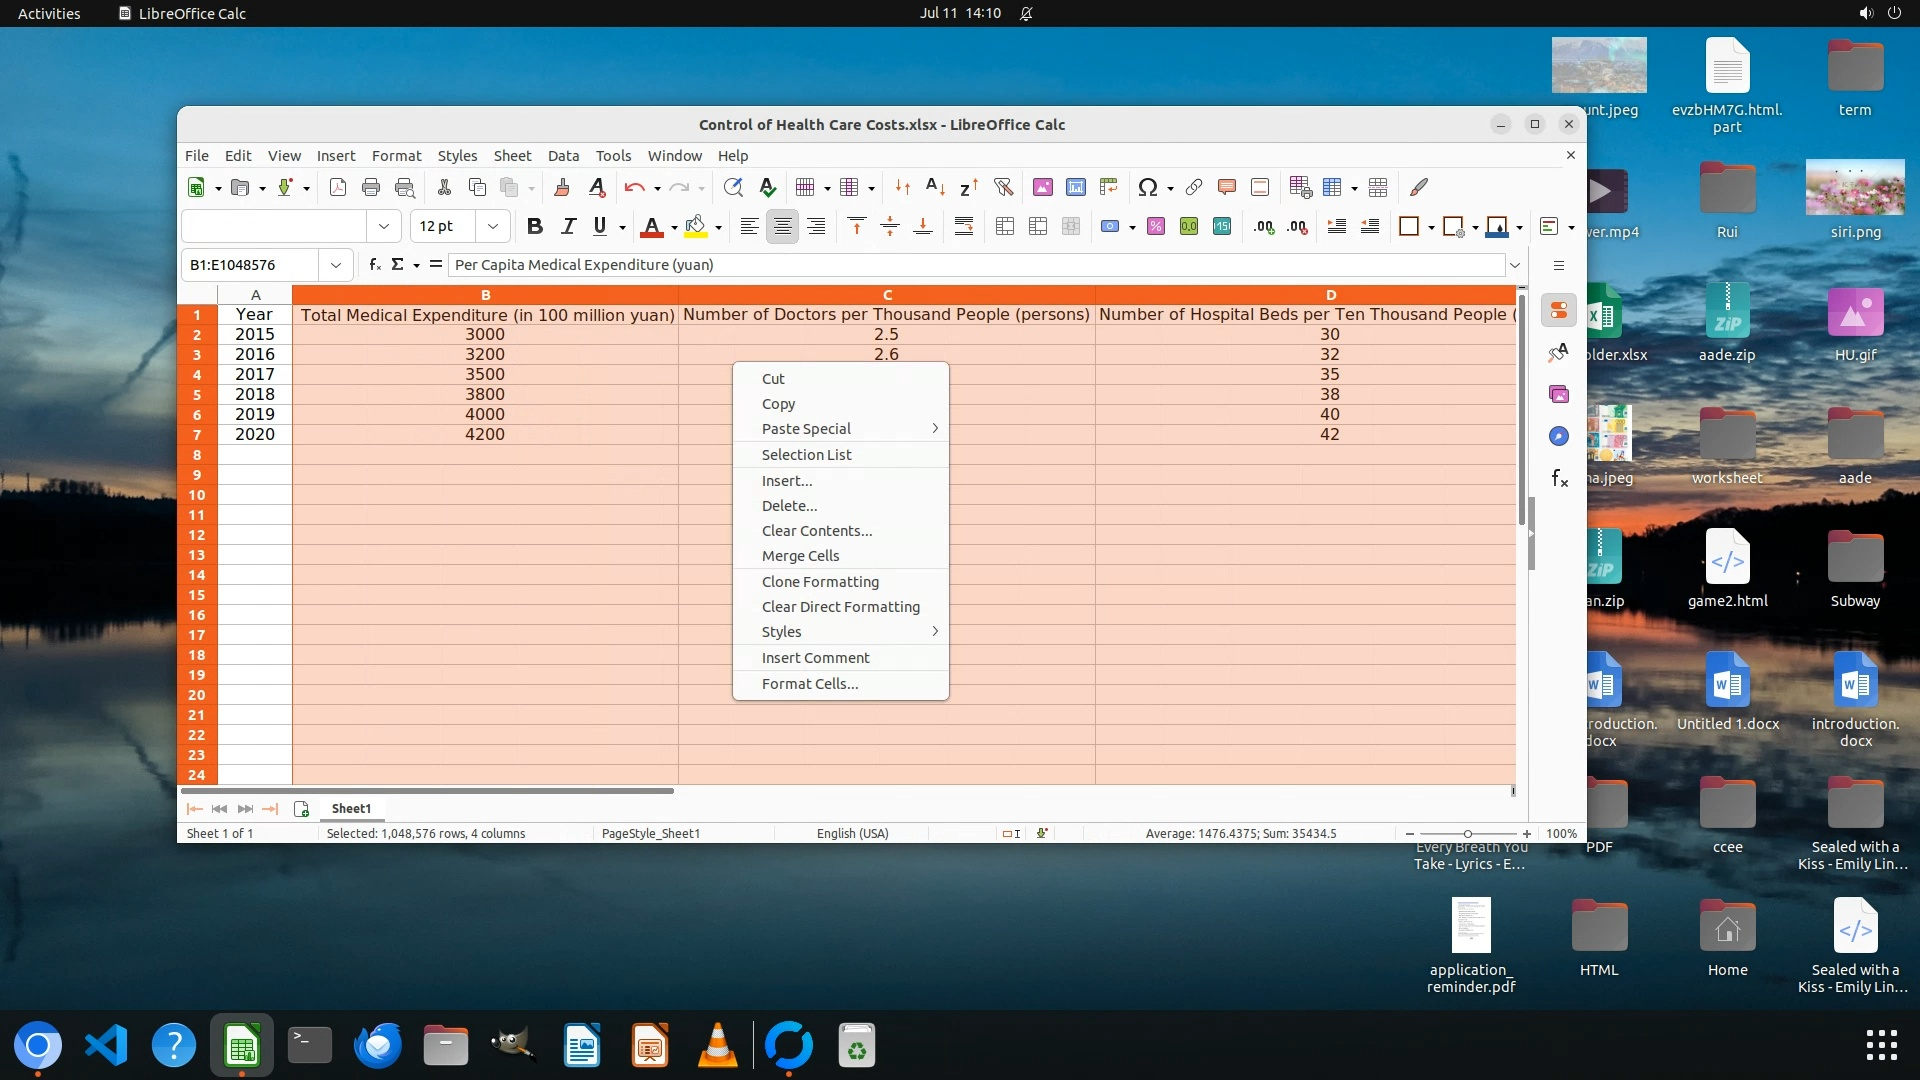
Task: Open the sidebar Navigator compass icon
Action: (1558, 436)
